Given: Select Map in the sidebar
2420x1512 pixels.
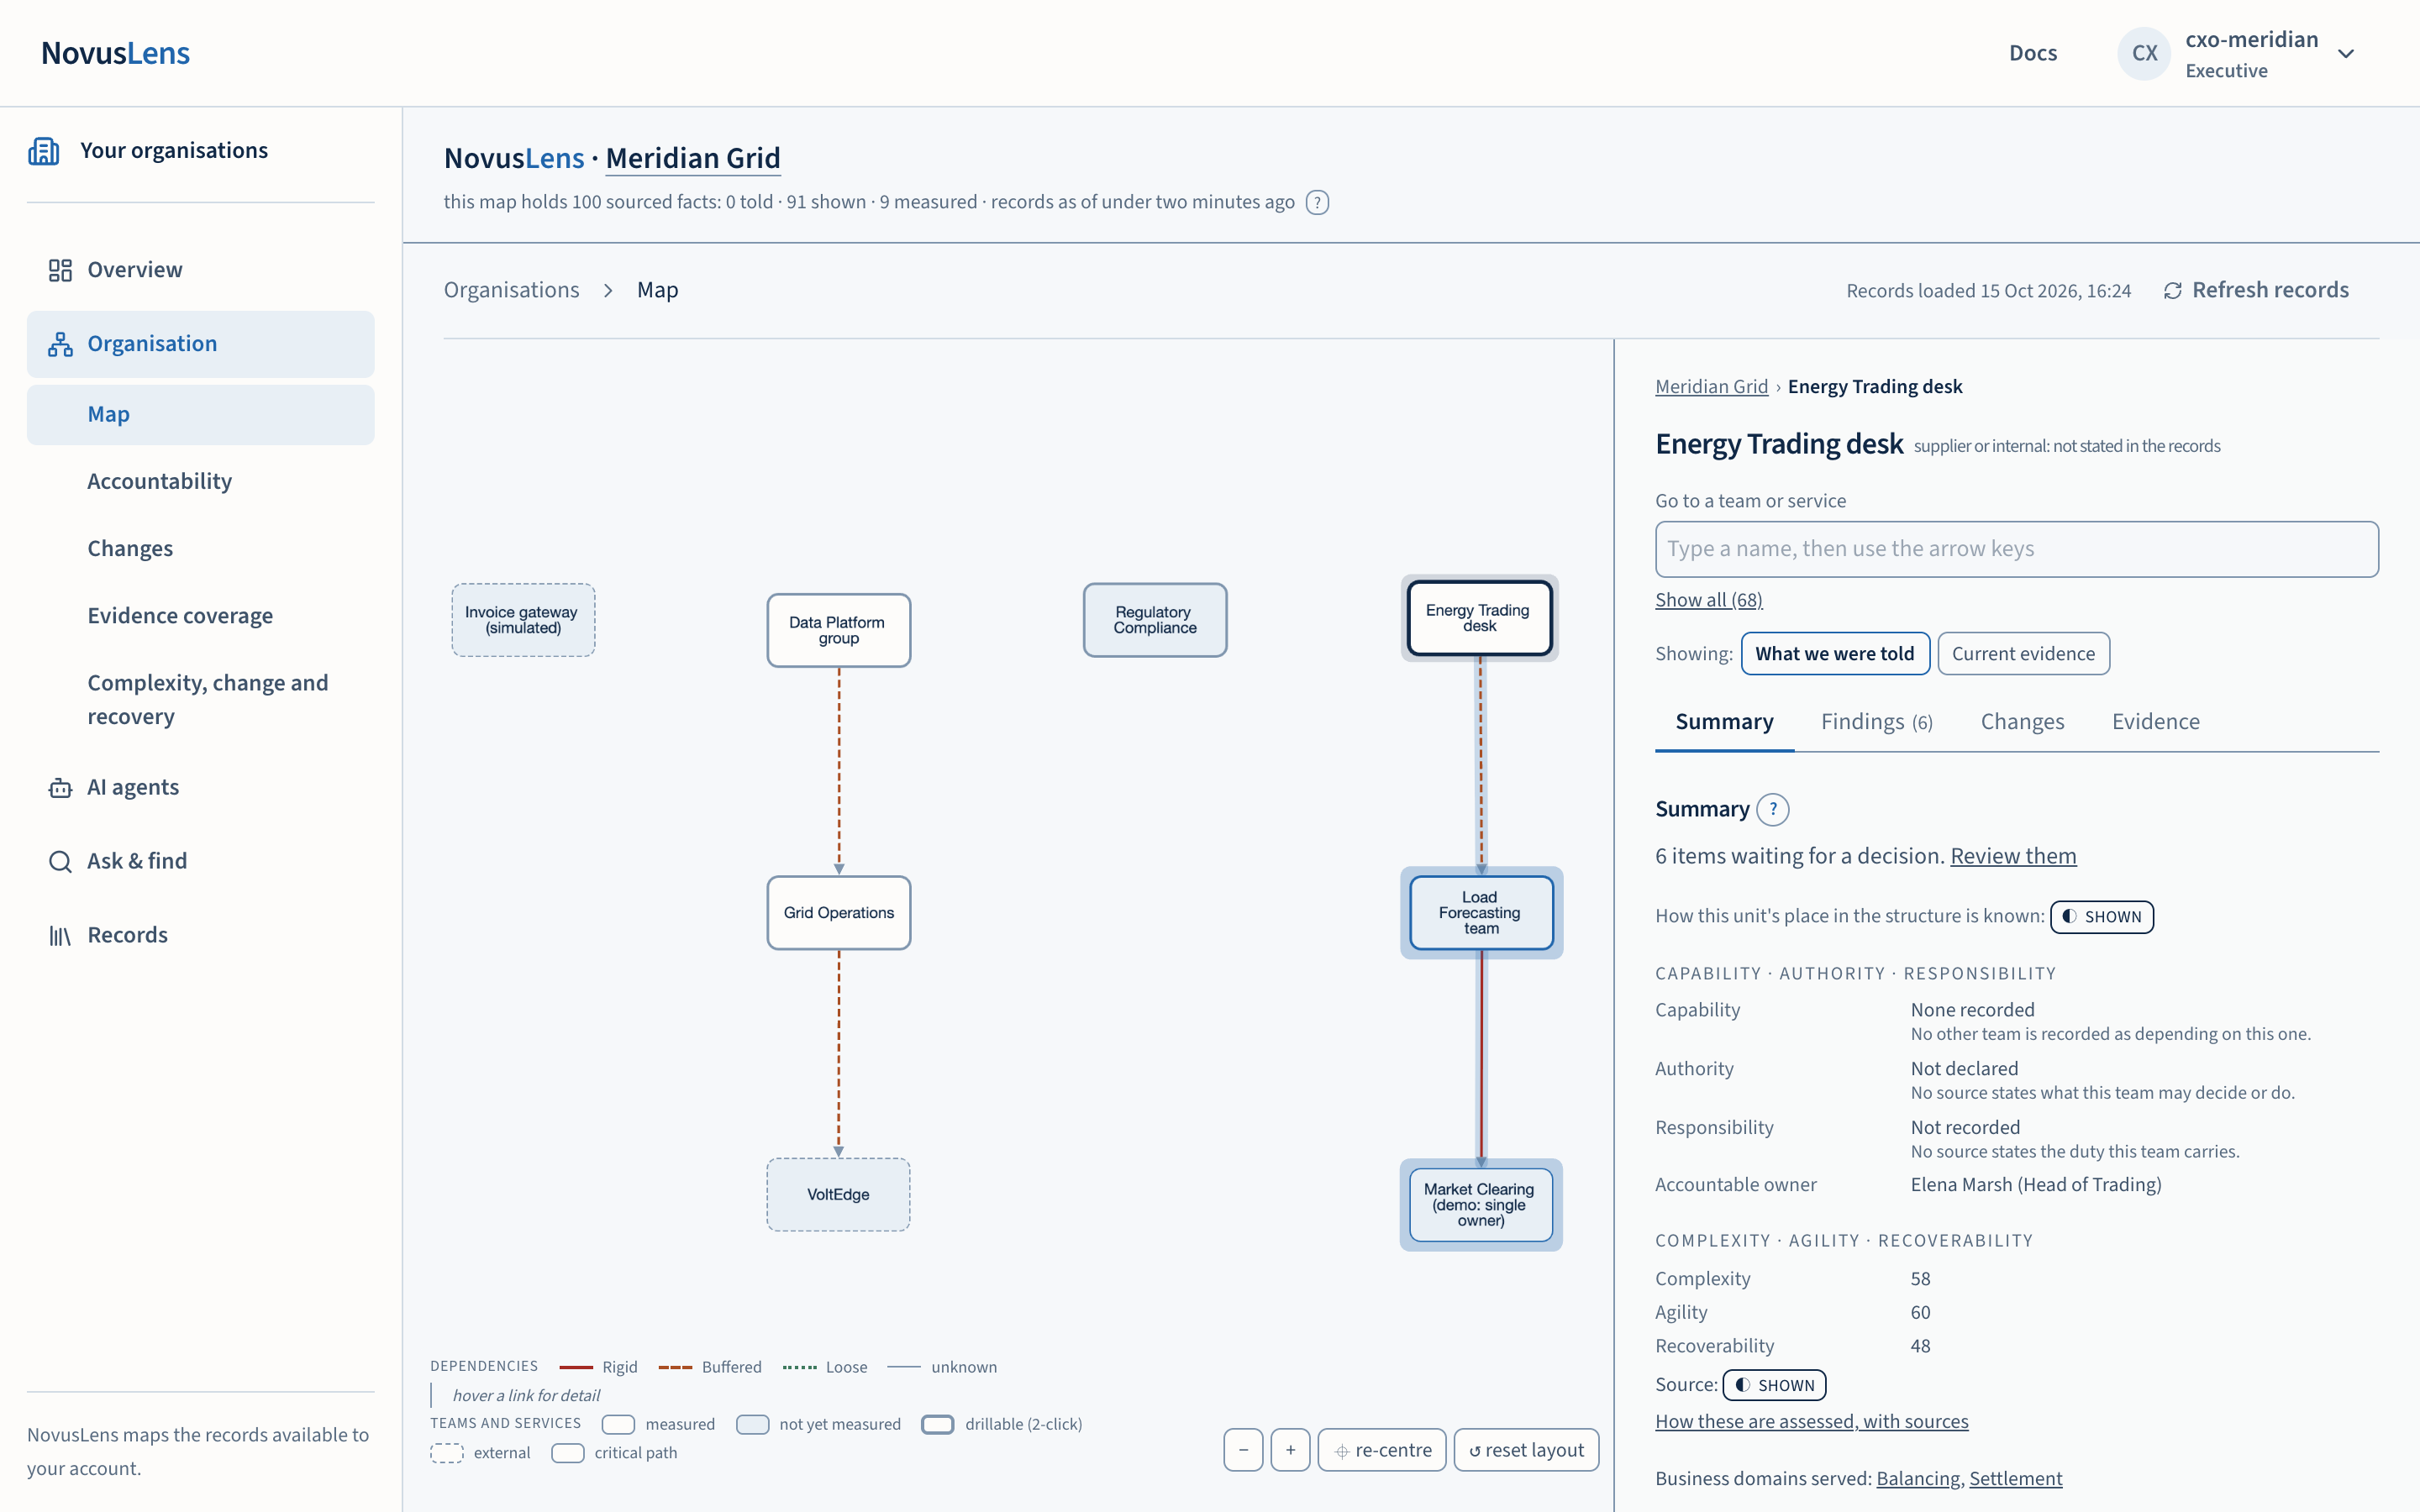Looking at the screenshot, I should click(x=200, y=414).
